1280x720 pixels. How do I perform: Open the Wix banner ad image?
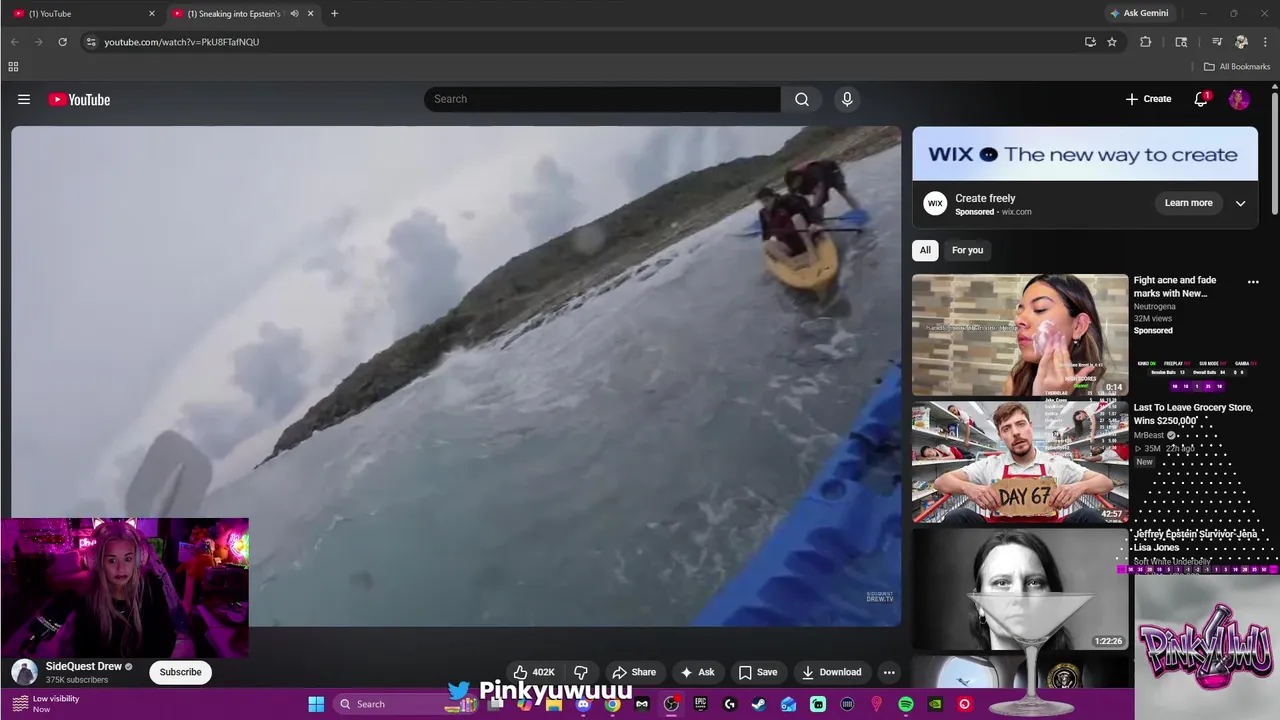click(1085, 154)
